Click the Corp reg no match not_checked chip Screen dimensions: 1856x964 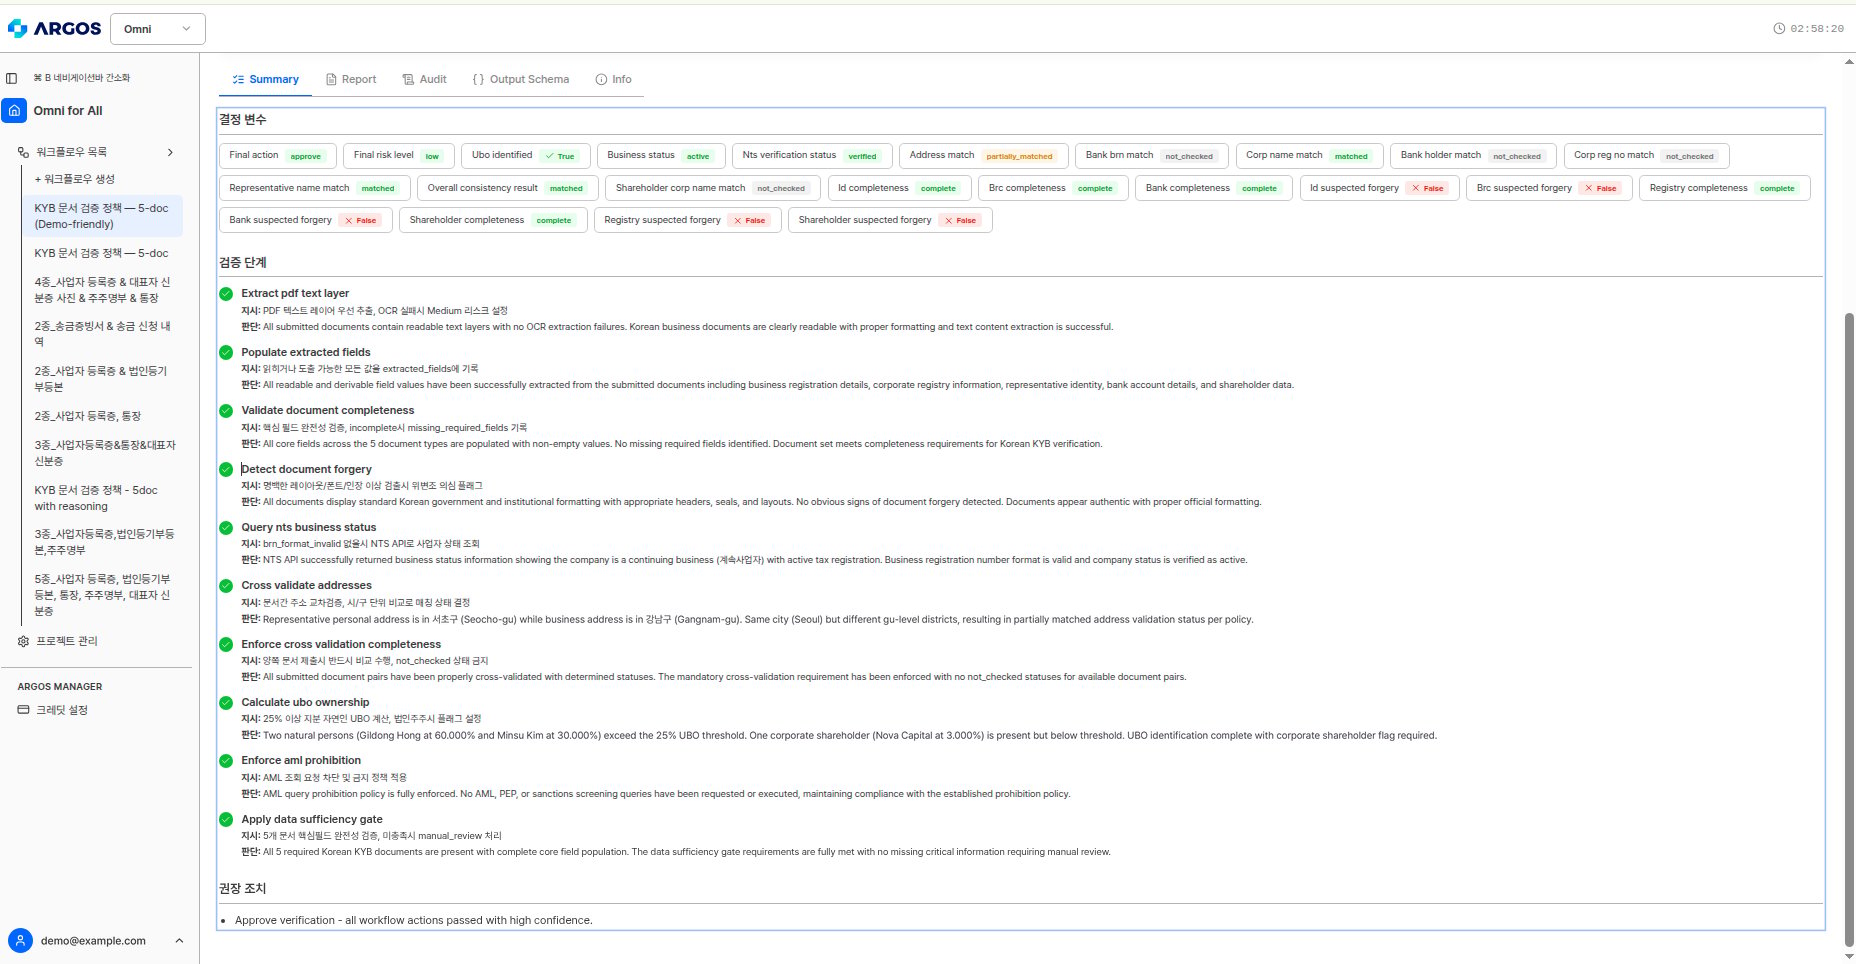tap(1646, 155)
